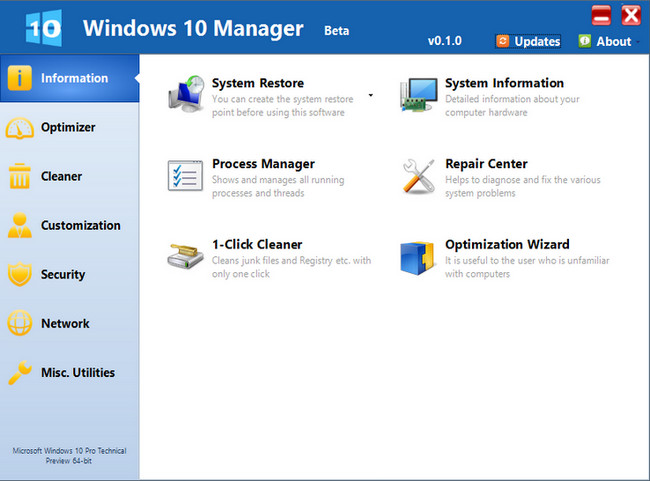Click the Cleaner trash bin icon
650x481 pixels.
click(x=20, y=177)
